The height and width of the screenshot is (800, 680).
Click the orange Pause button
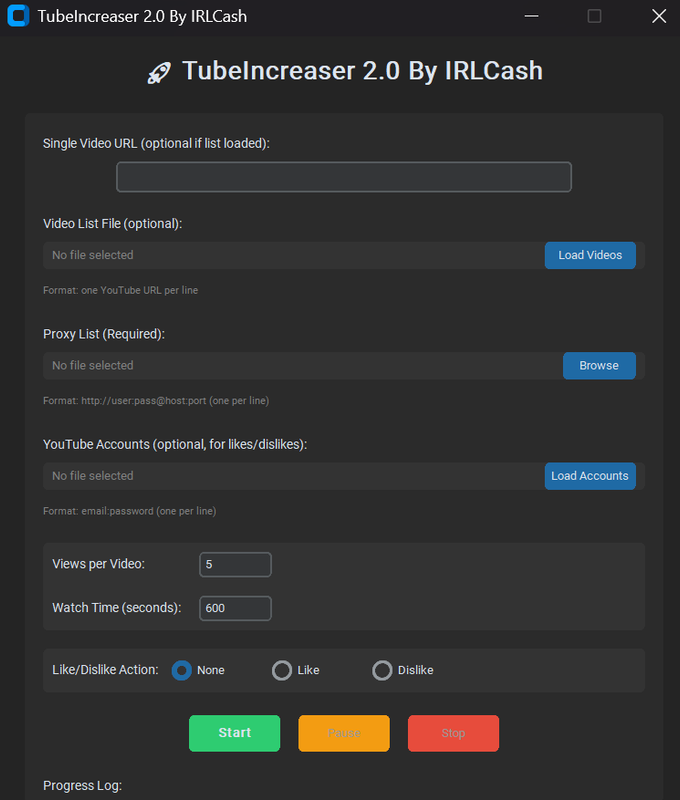pyautogui.click(x=344, y=733)
